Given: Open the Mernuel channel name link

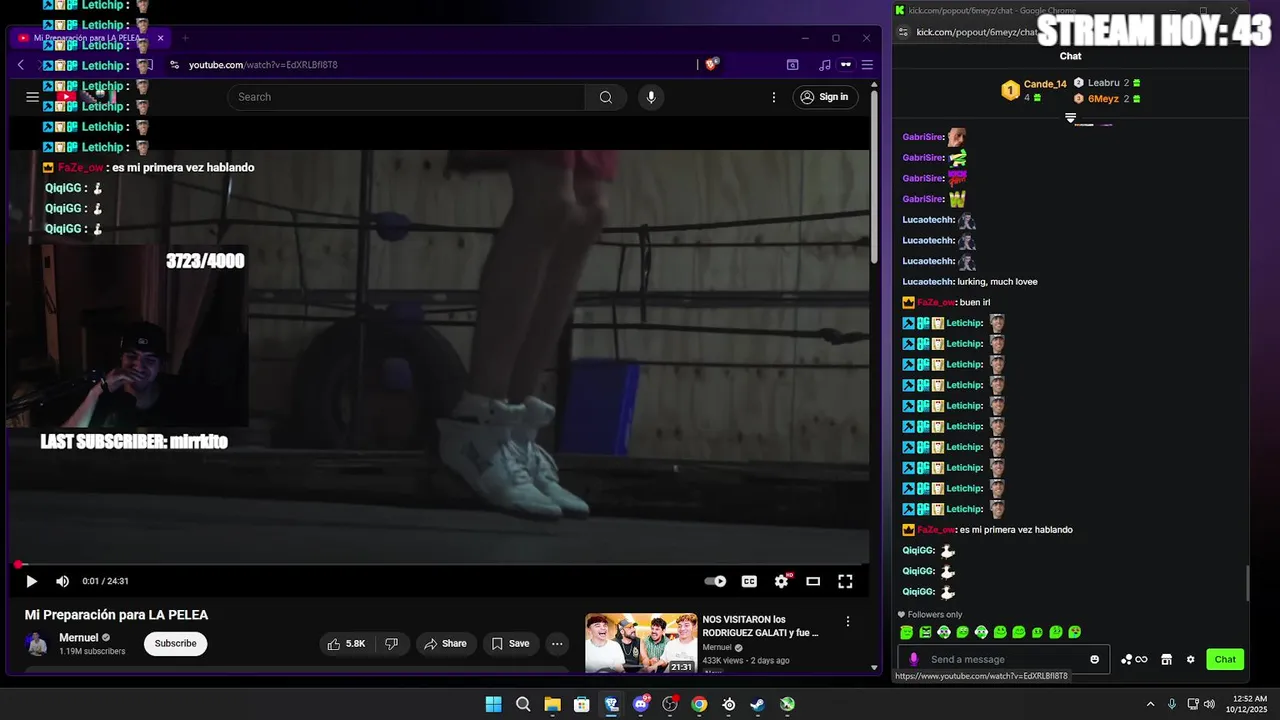Looking at the screenshot, I should tap(80, 637).
